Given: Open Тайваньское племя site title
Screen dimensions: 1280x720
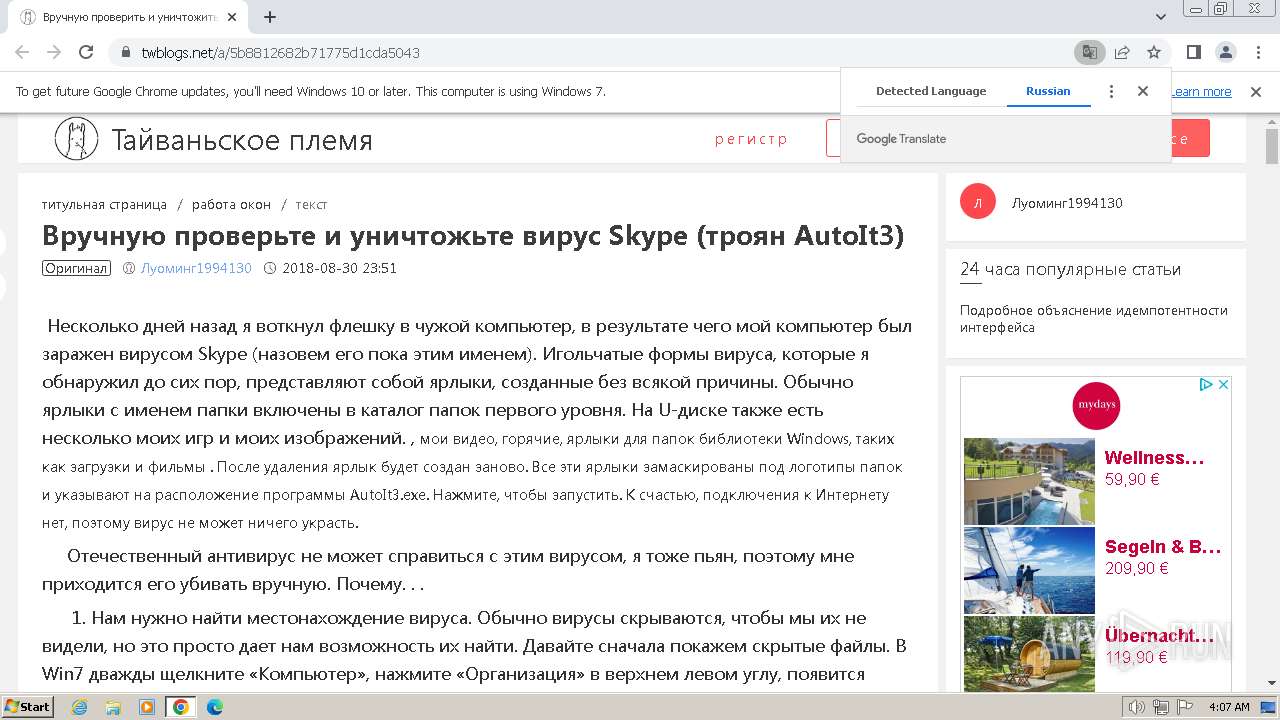Looking at the screenshot, I should pos(242,140).
